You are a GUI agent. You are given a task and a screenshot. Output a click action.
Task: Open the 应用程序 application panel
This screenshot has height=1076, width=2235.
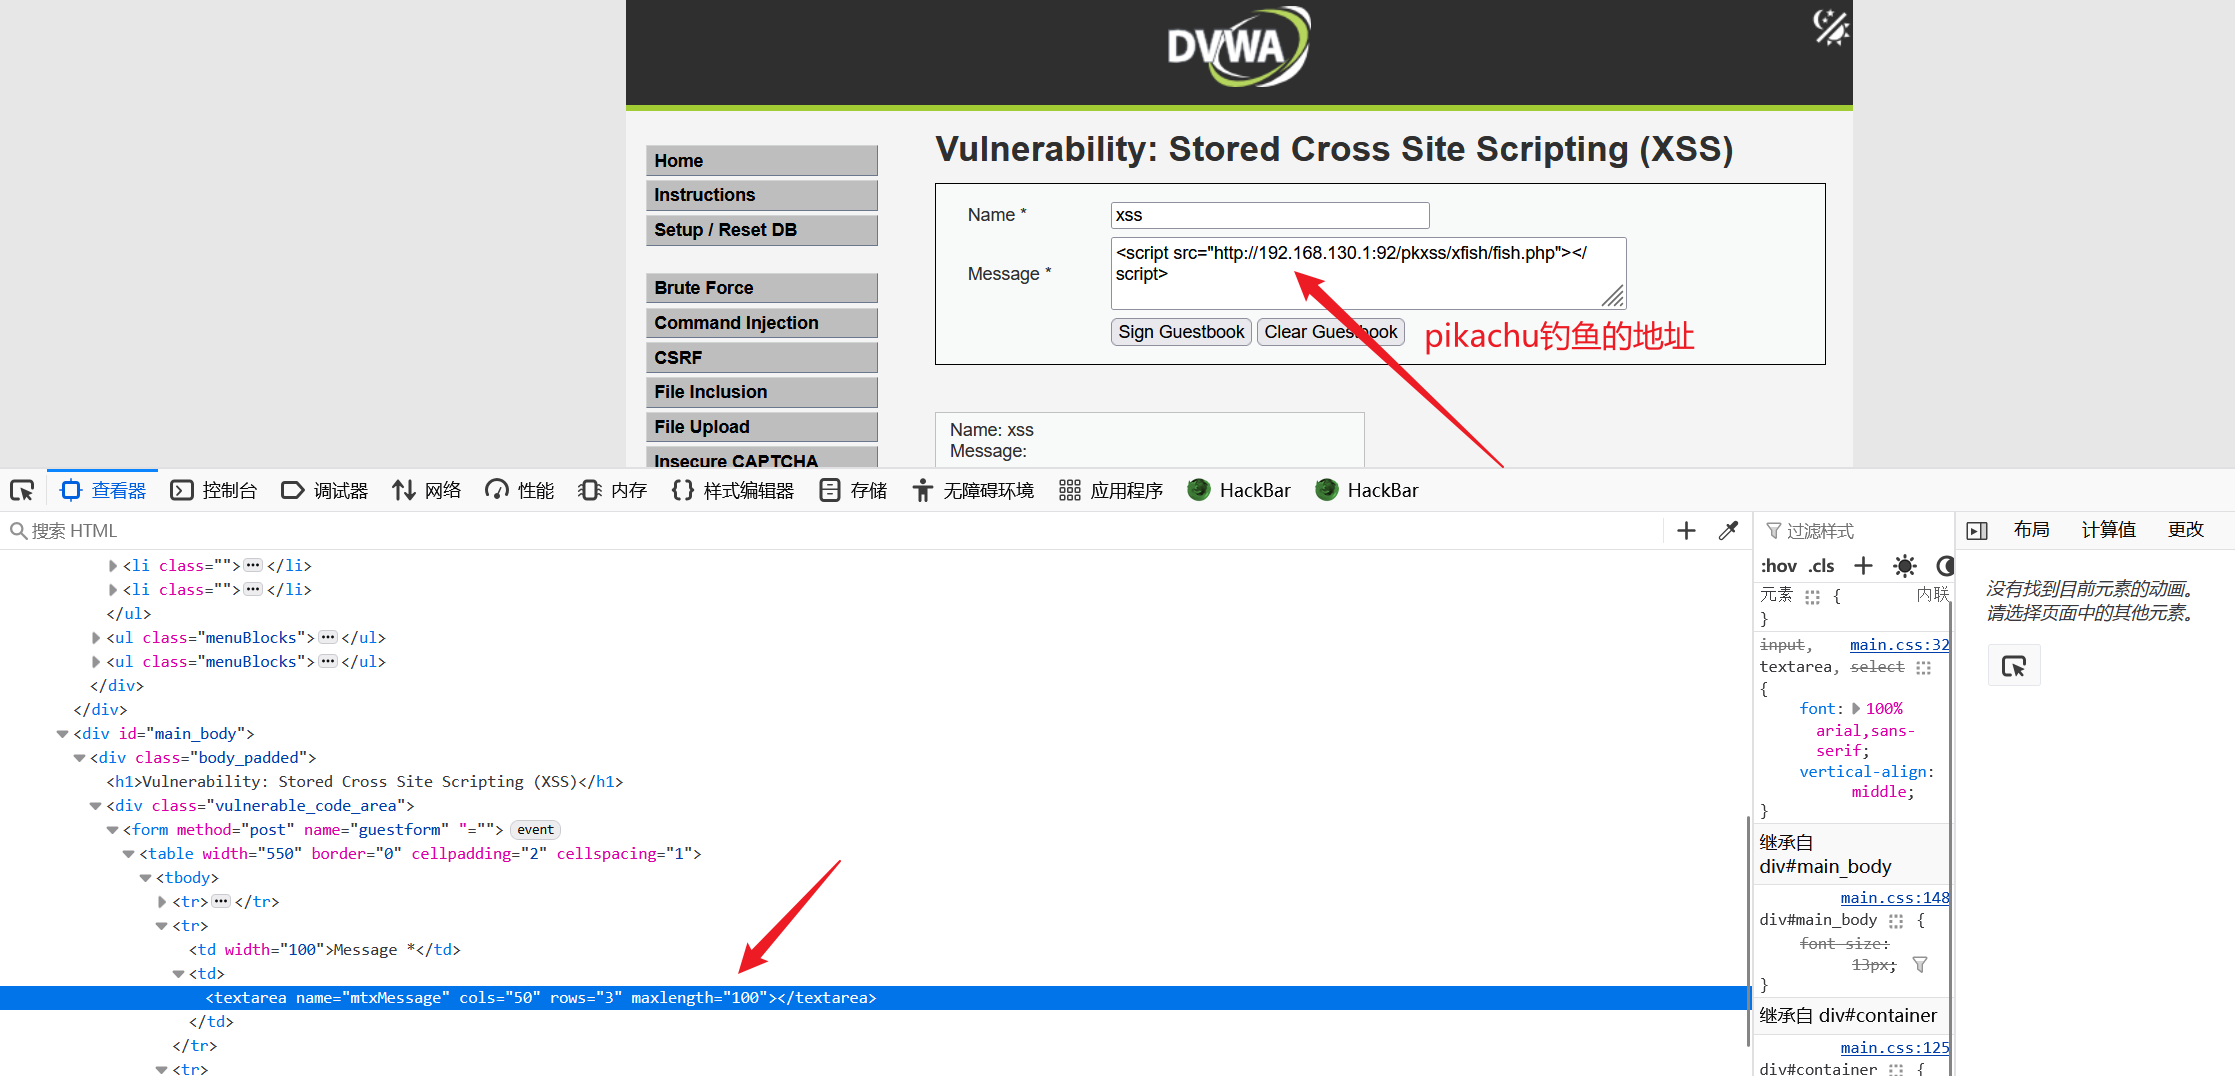click(1111, 490)
